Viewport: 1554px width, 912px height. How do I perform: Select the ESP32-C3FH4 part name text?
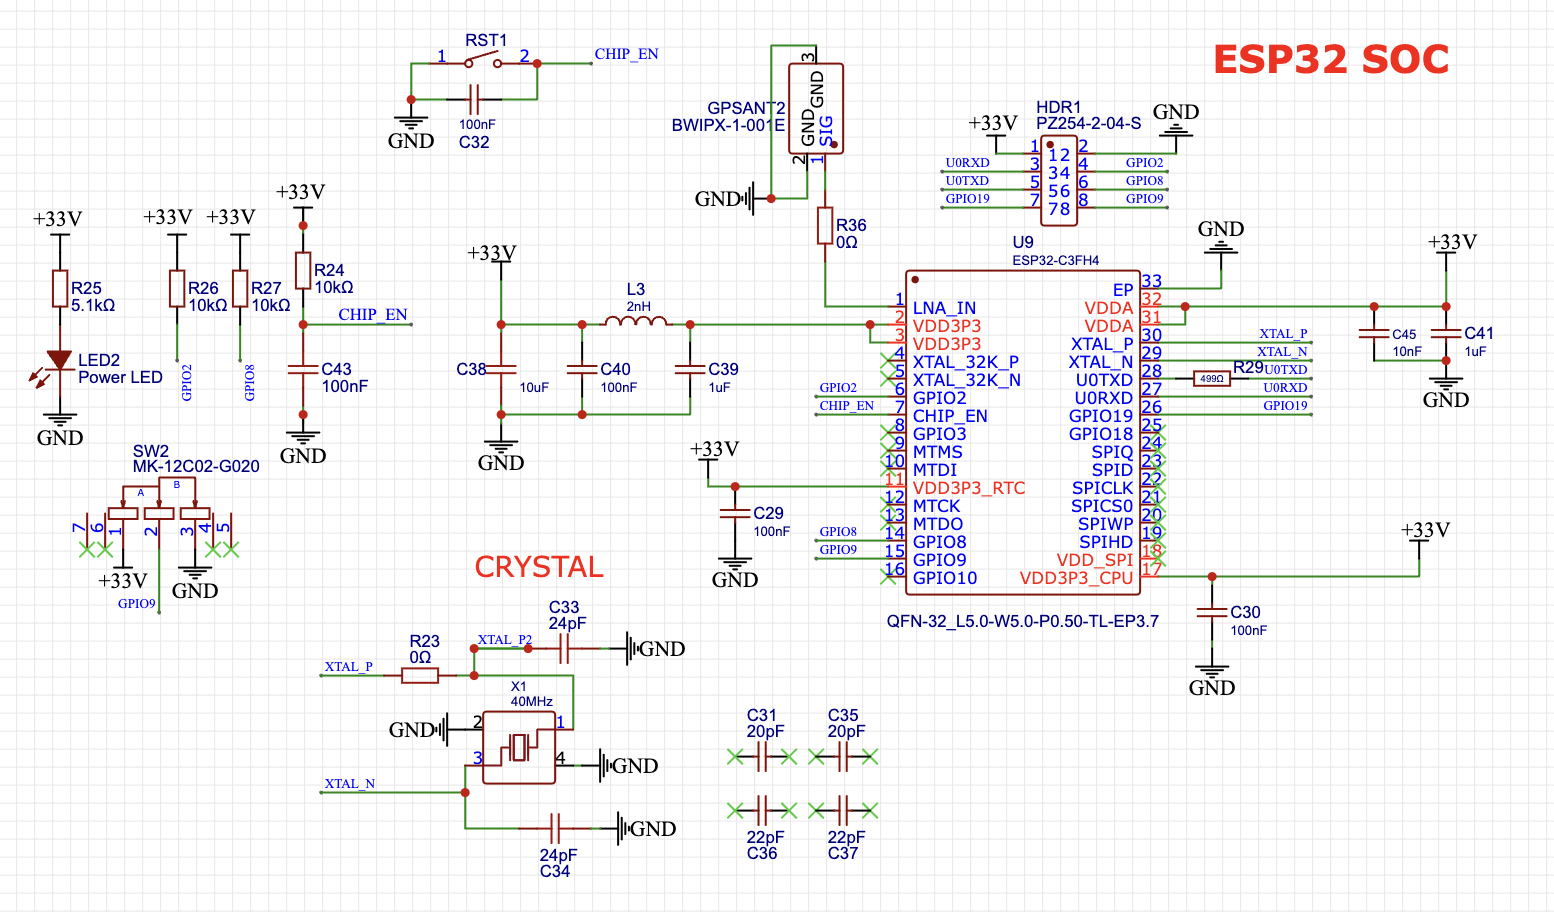point(1055,260)
